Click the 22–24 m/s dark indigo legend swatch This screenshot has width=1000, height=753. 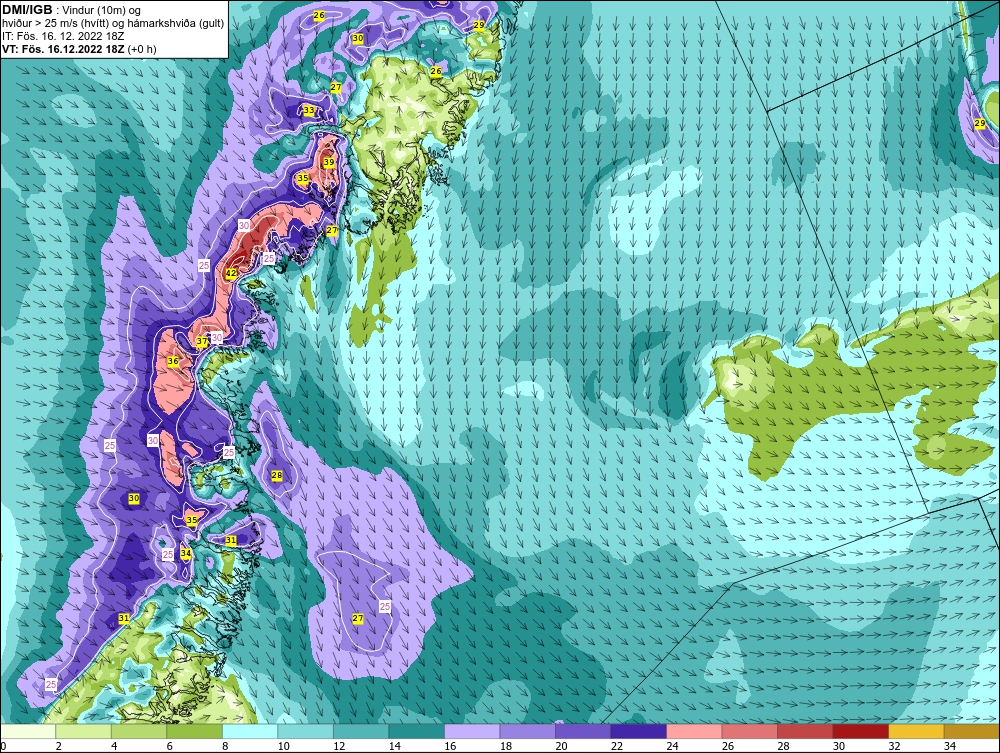pos(638,731)
